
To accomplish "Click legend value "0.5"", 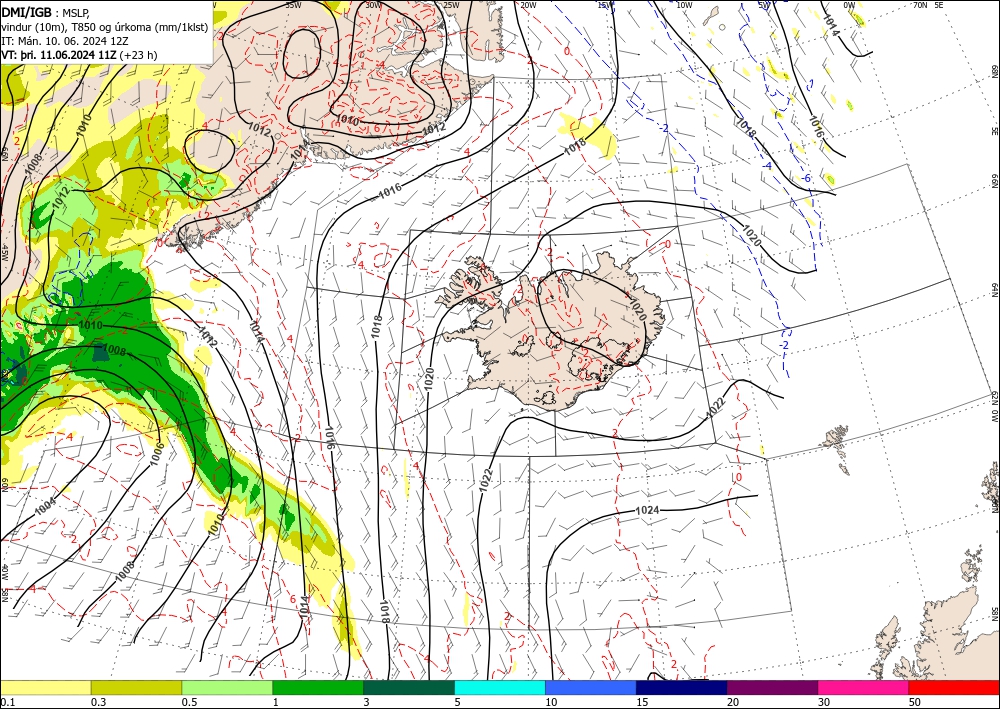I will point(189,702).
